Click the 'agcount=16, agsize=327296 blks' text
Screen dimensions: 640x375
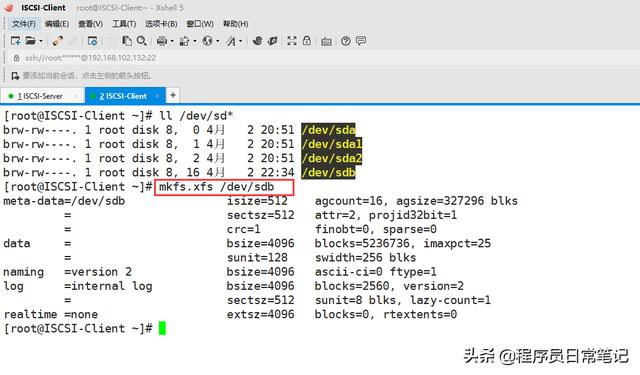[416, 201]
